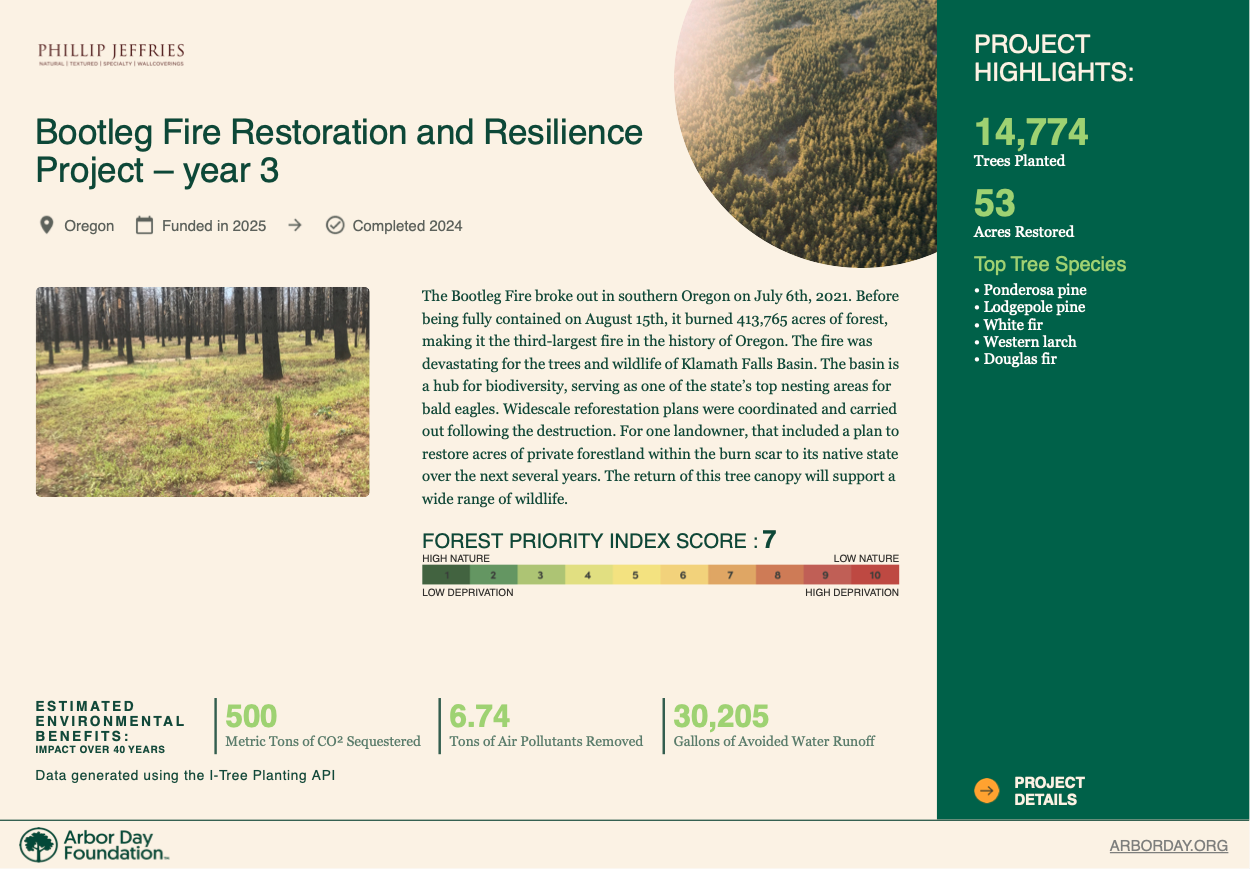Screen dimensions: 1250x869
Task: Click the arrow between Funded and Completed
Action: coord(295,225)
